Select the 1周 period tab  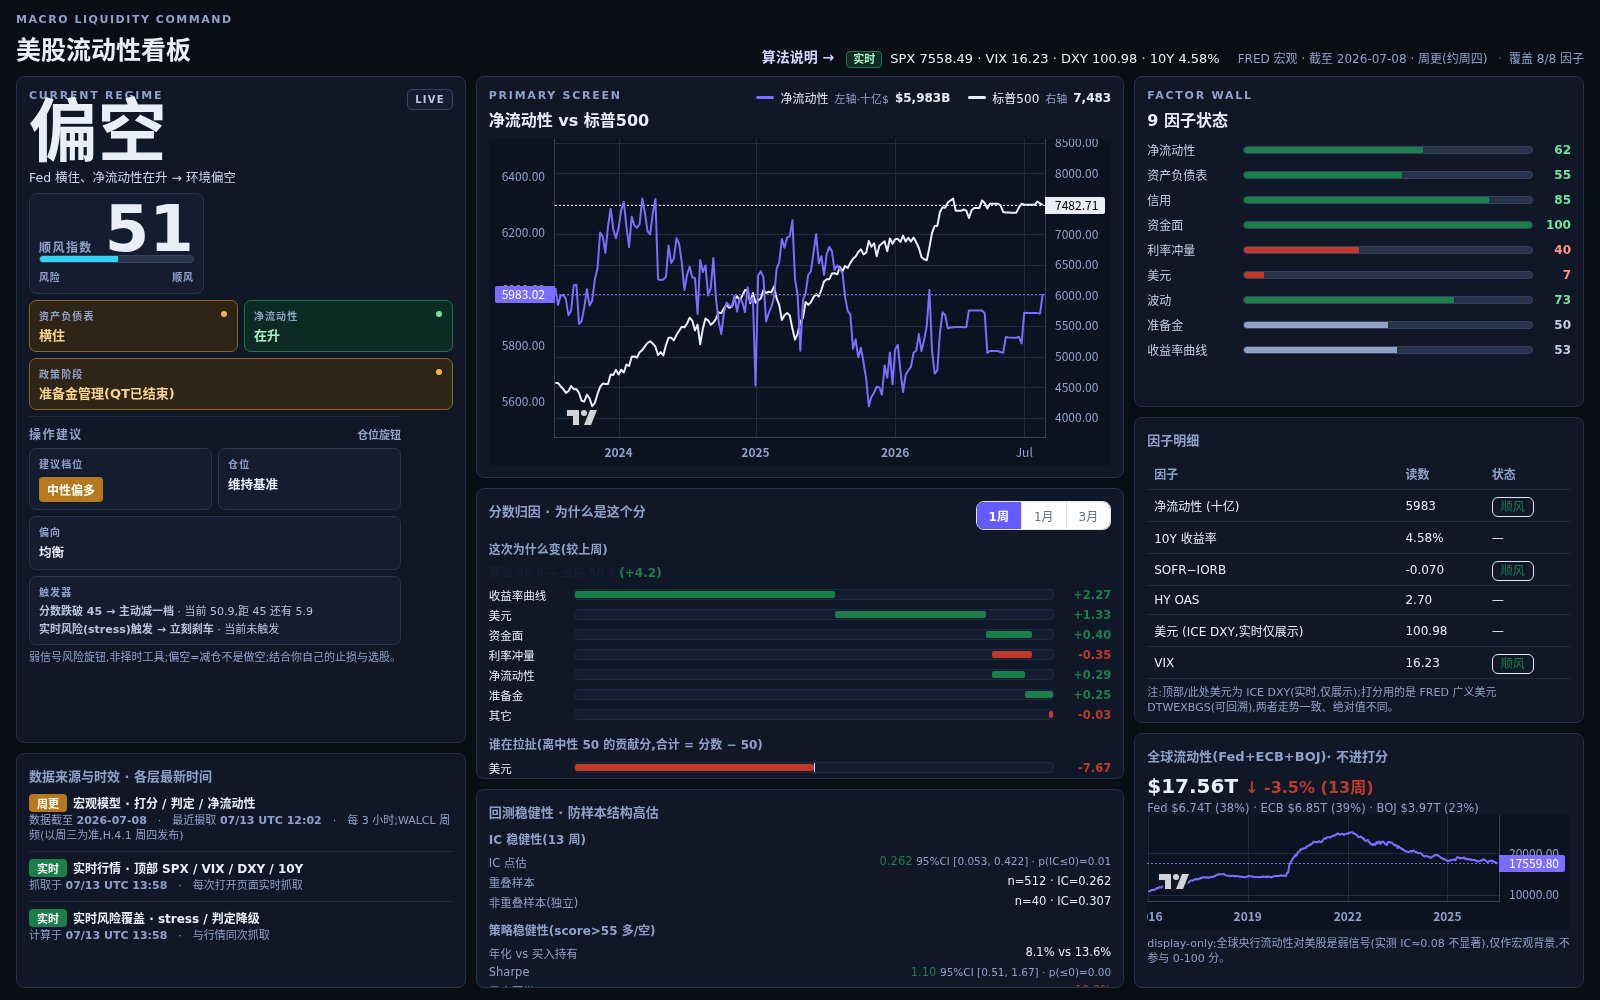[999, 516]
